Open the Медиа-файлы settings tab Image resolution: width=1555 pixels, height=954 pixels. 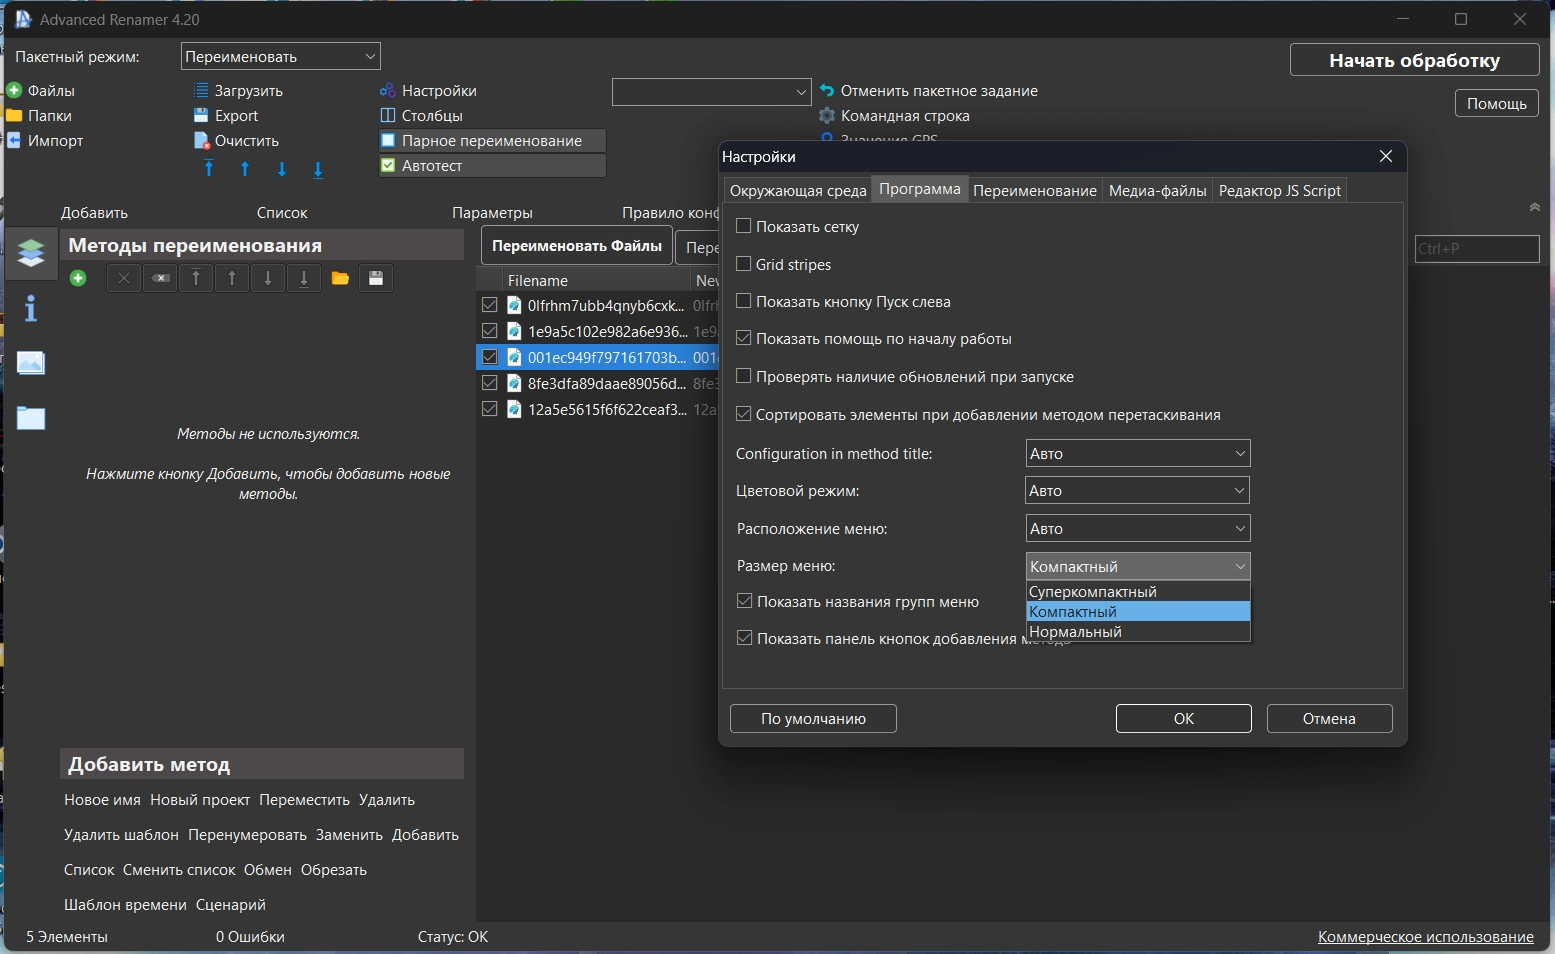coord(1157,191)
